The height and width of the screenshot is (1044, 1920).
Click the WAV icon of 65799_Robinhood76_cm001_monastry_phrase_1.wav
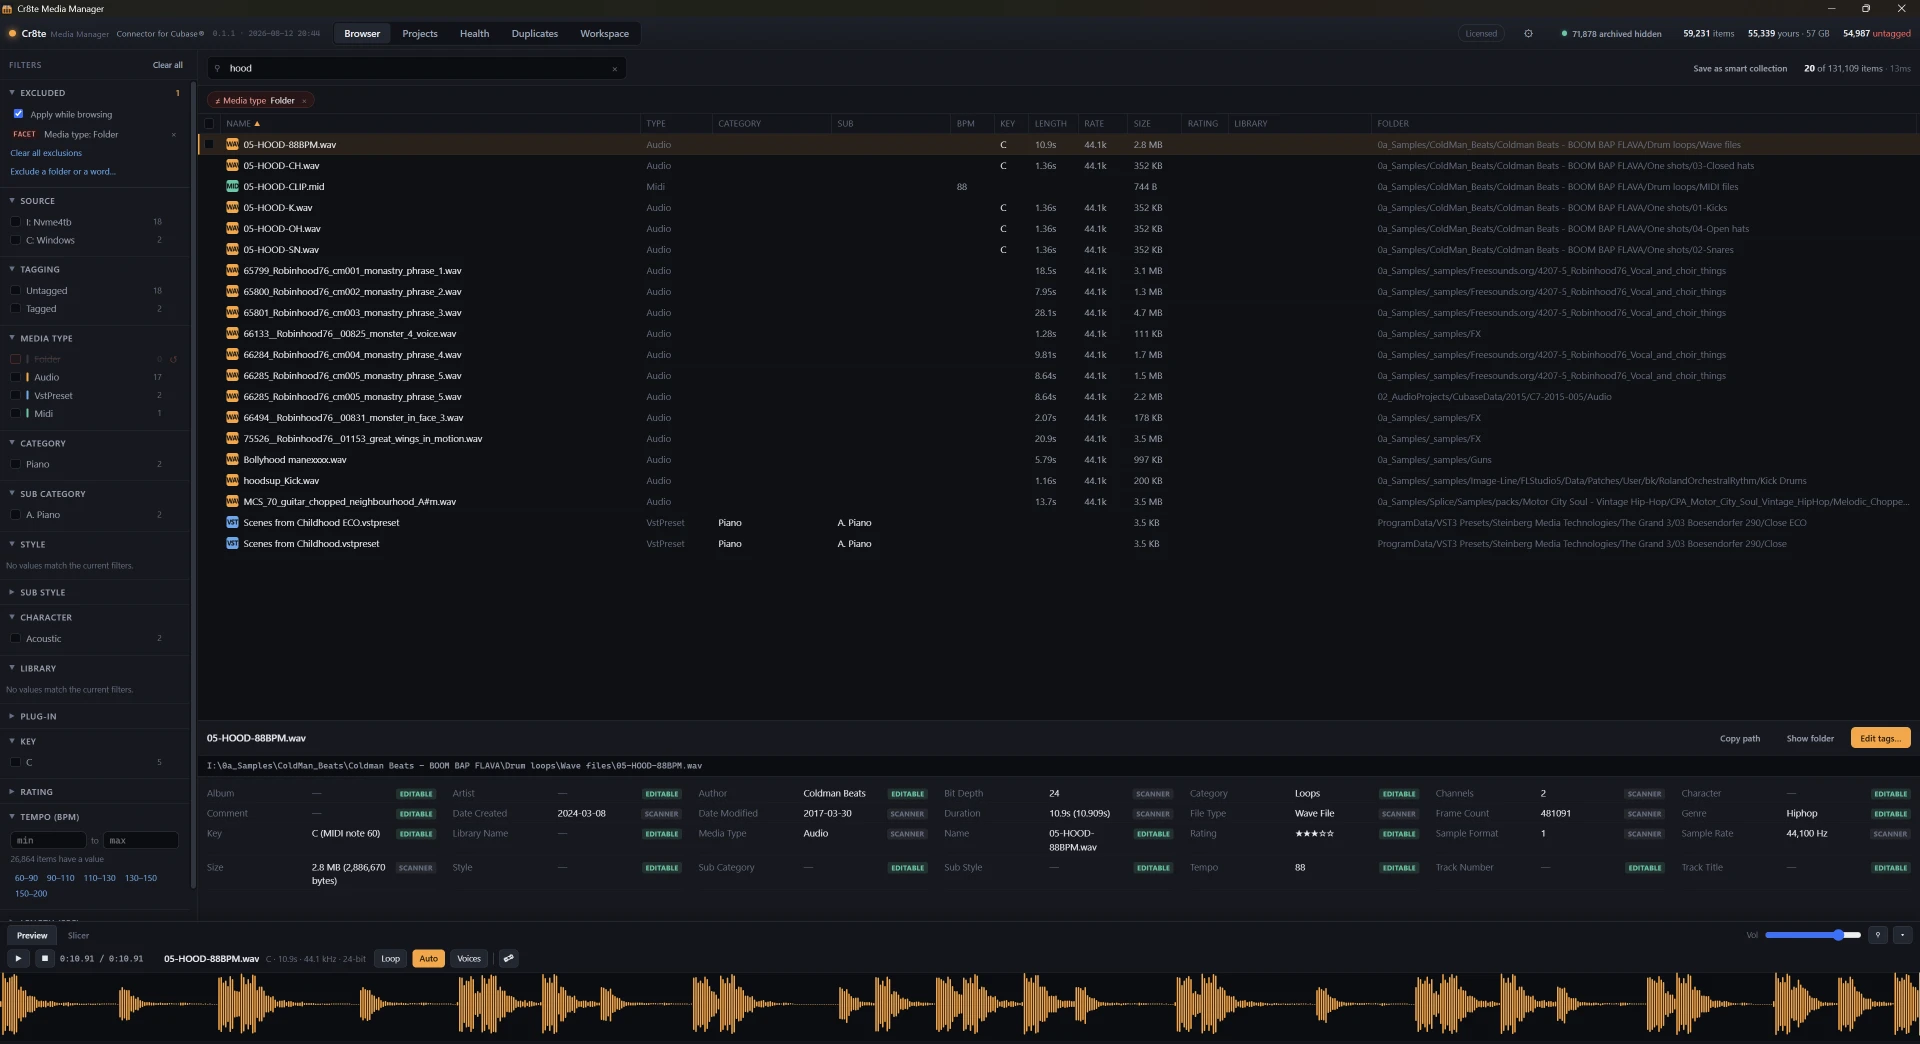[x=232, y=271]
